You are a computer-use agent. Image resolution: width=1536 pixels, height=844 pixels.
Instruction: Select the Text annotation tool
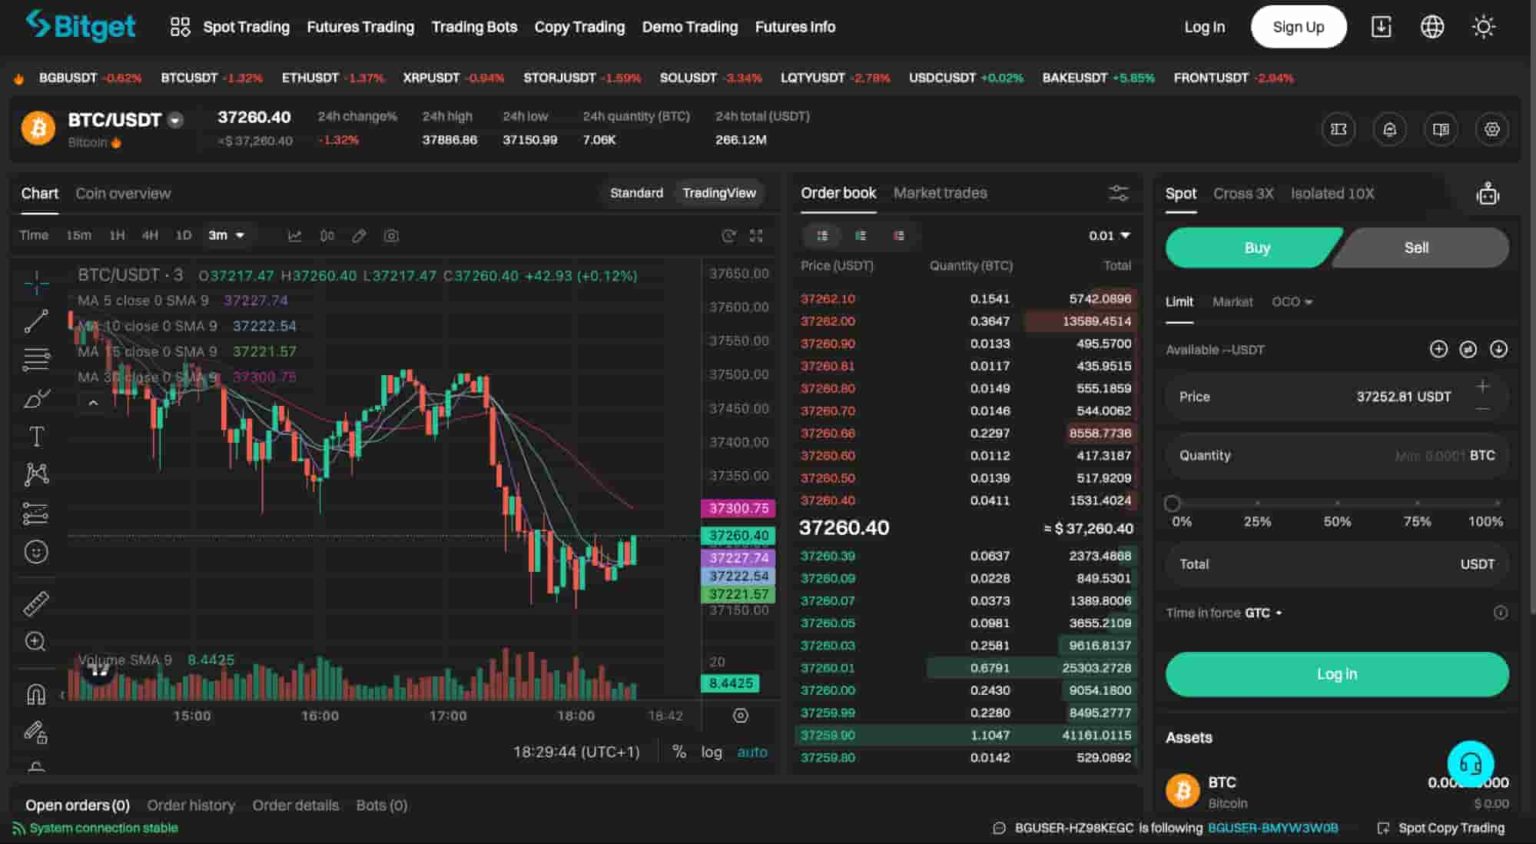(35, 436)
